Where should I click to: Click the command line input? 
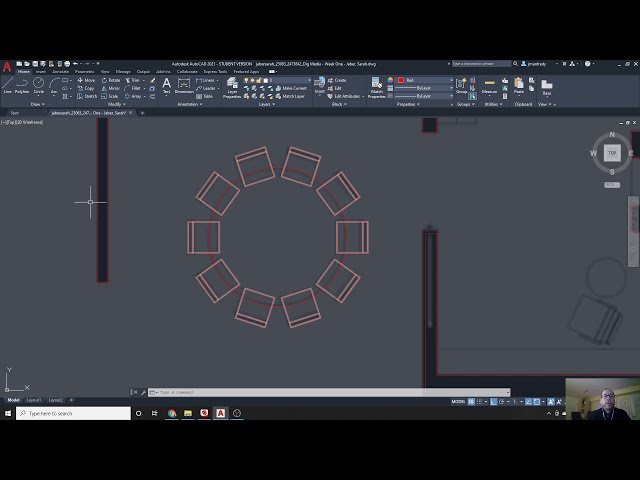tap(329, 393)
